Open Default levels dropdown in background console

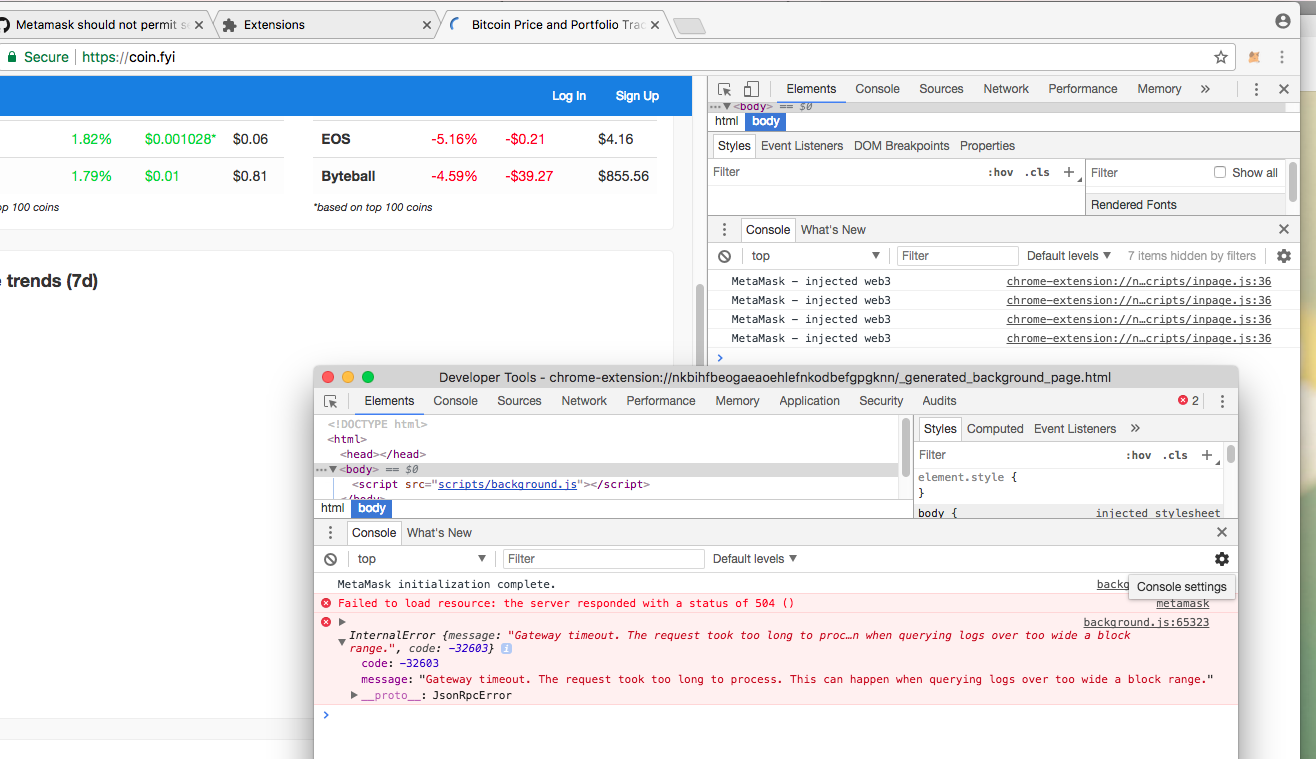click(755, 559)
